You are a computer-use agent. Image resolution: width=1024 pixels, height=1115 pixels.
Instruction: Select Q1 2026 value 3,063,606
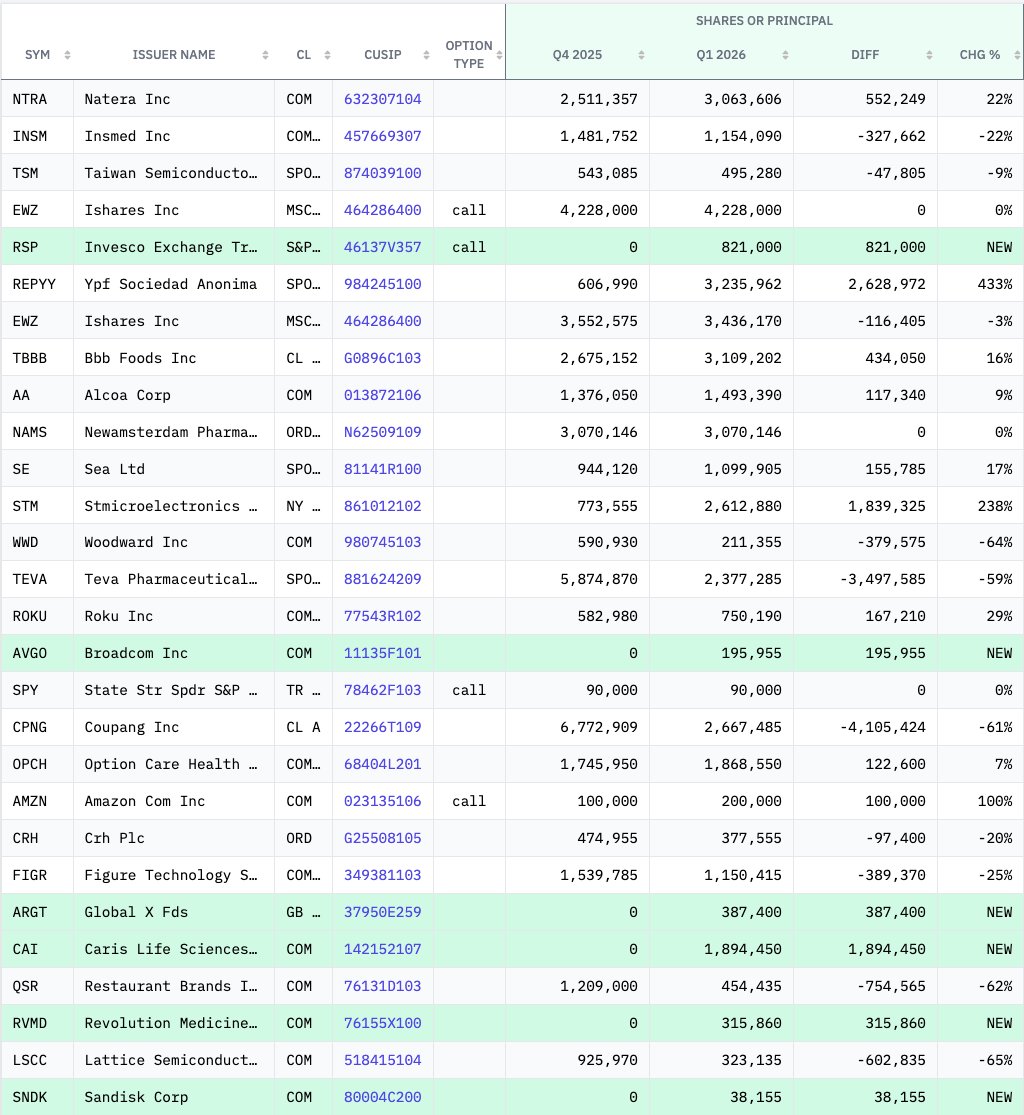coord(742,100)
